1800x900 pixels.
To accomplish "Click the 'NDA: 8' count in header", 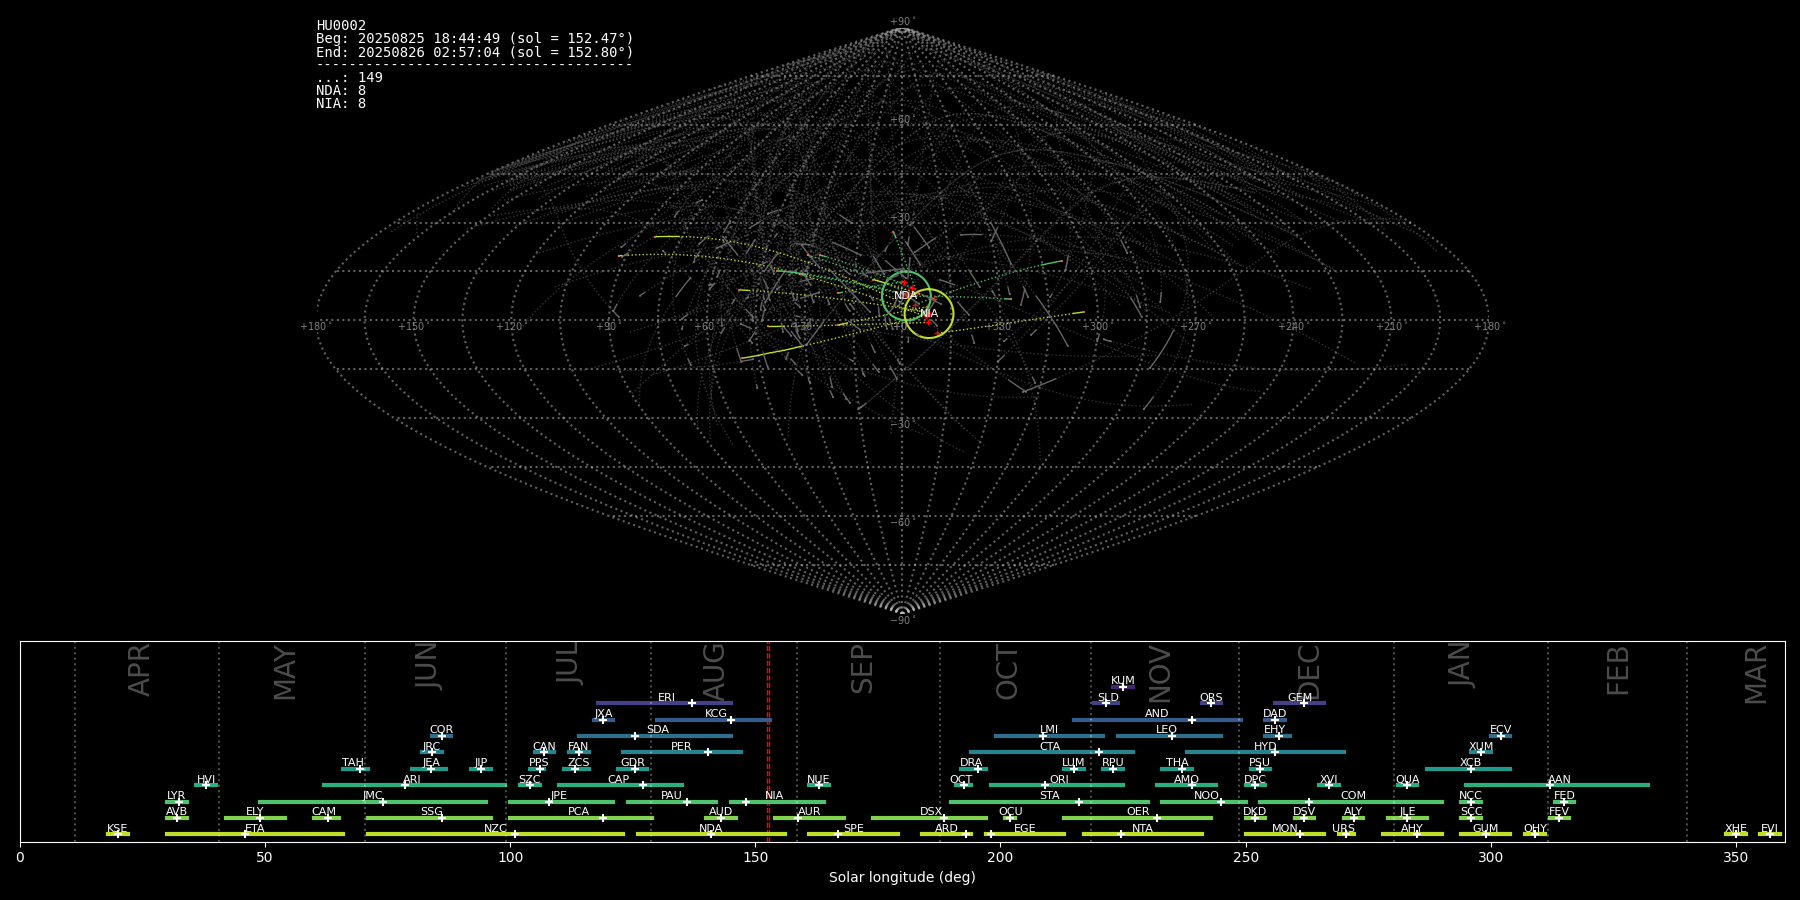I will pos(341,91).
